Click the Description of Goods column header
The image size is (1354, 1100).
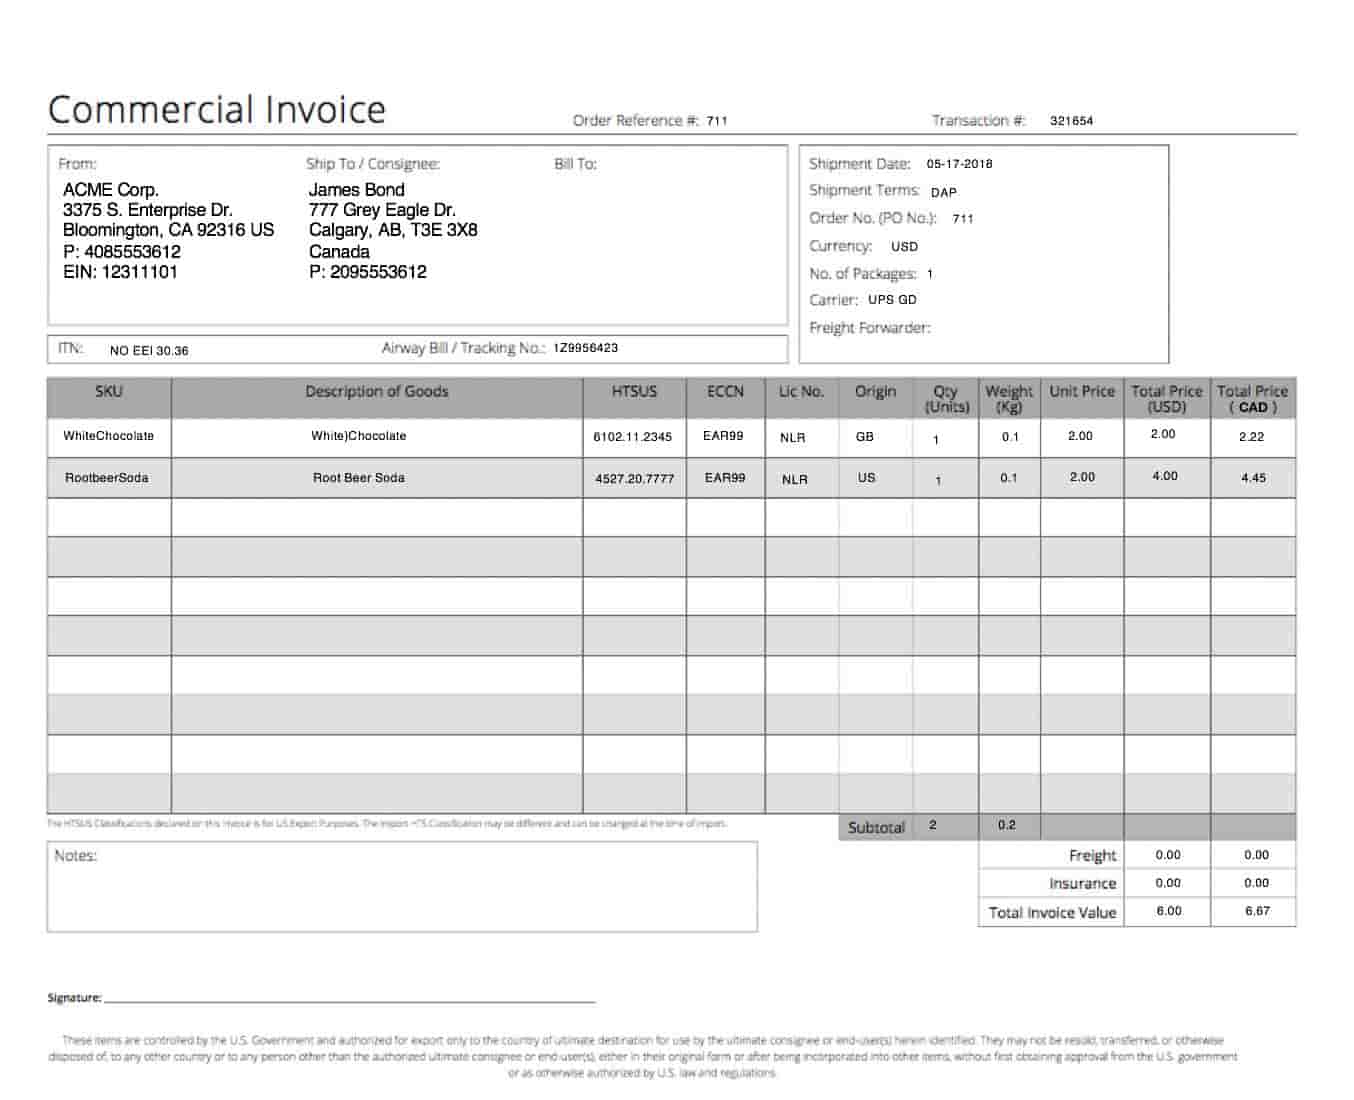coord(377,398)
